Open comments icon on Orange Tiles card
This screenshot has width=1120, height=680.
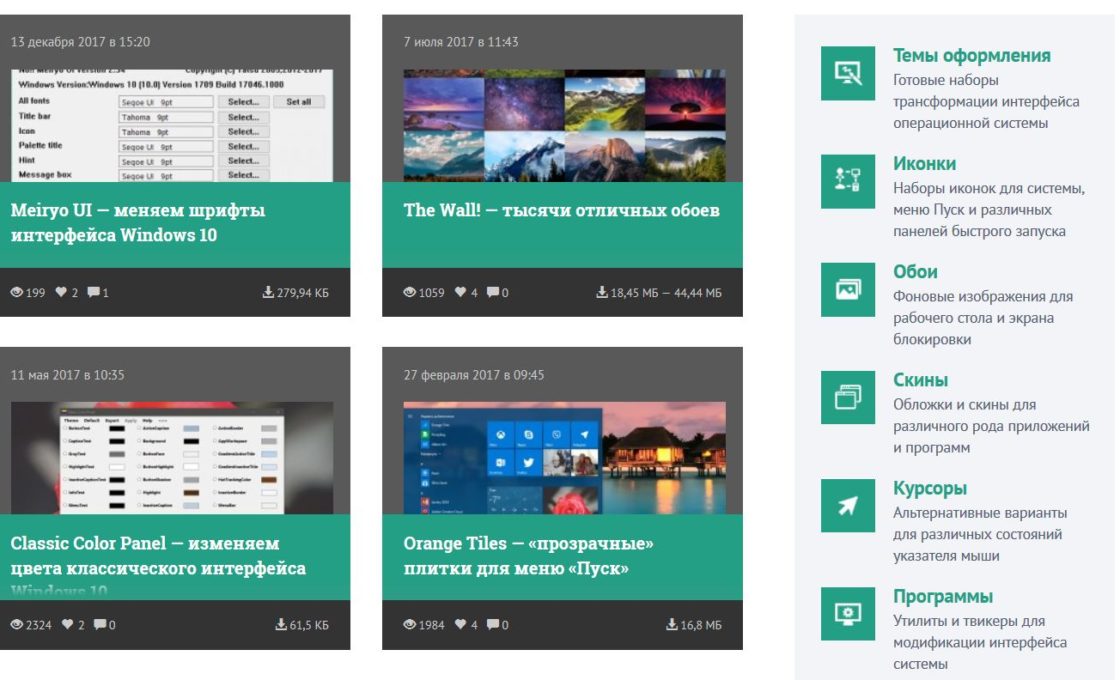493,624
